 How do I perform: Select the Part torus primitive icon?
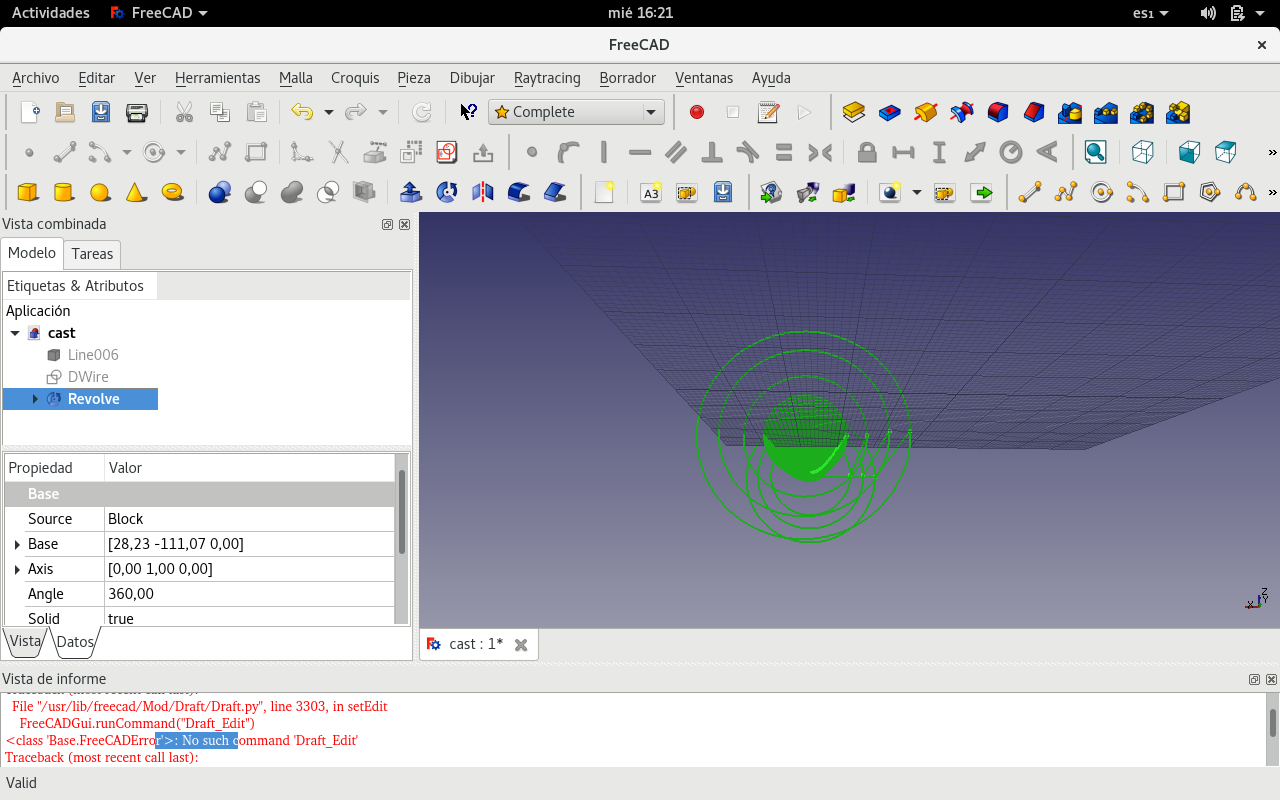point(172,192)
